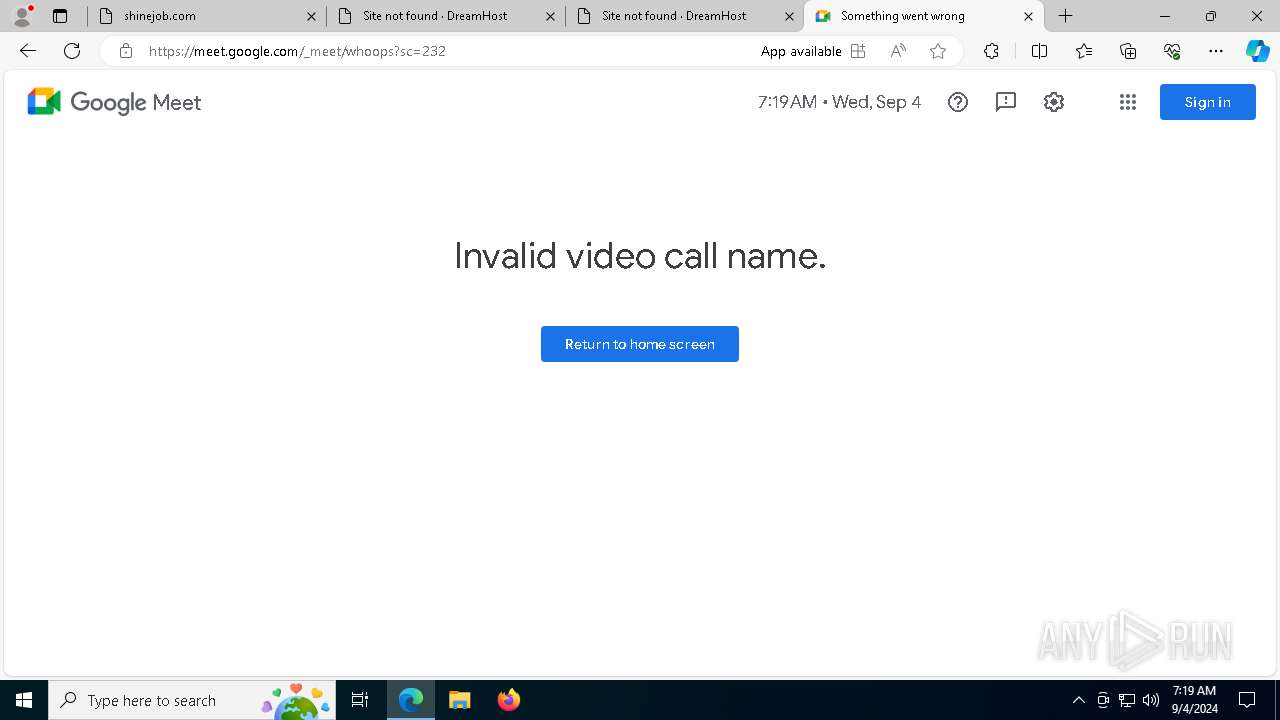Image resolution: width=1280 pixels, height=720 pixels.
Task: Open Google Meet settings gear
Action: coord(1054,102)
